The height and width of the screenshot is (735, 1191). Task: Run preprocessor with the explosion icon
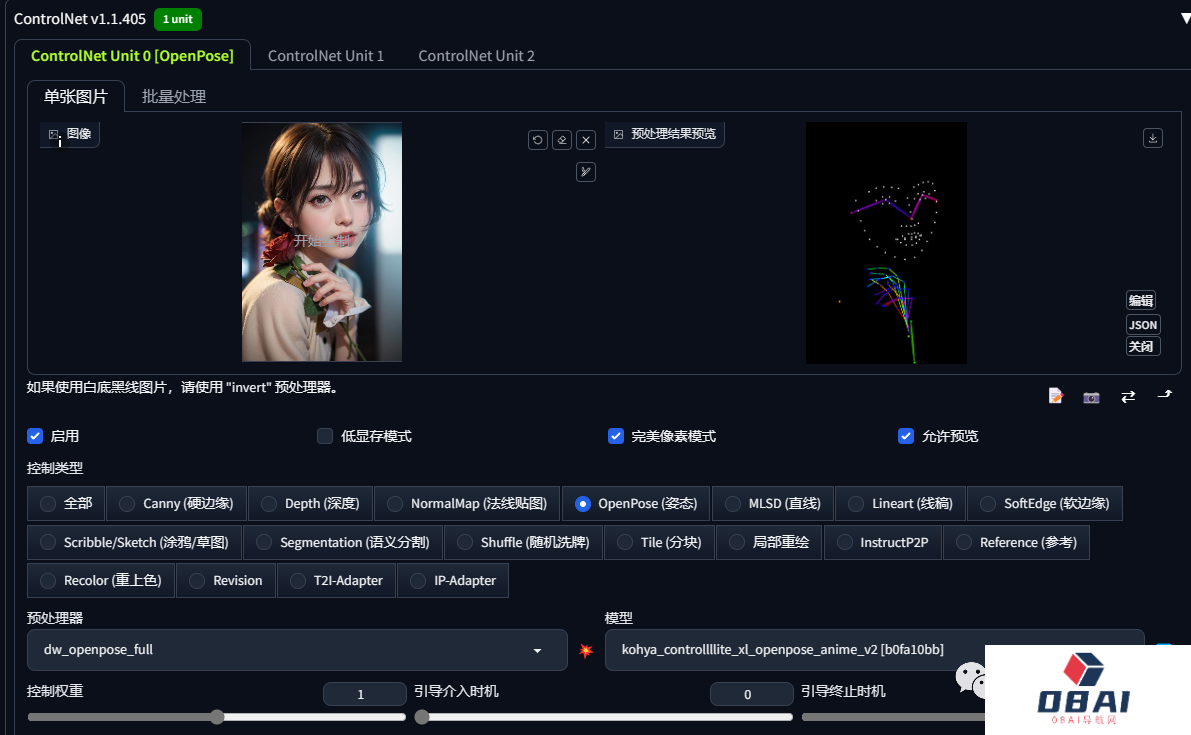point(586,651)
